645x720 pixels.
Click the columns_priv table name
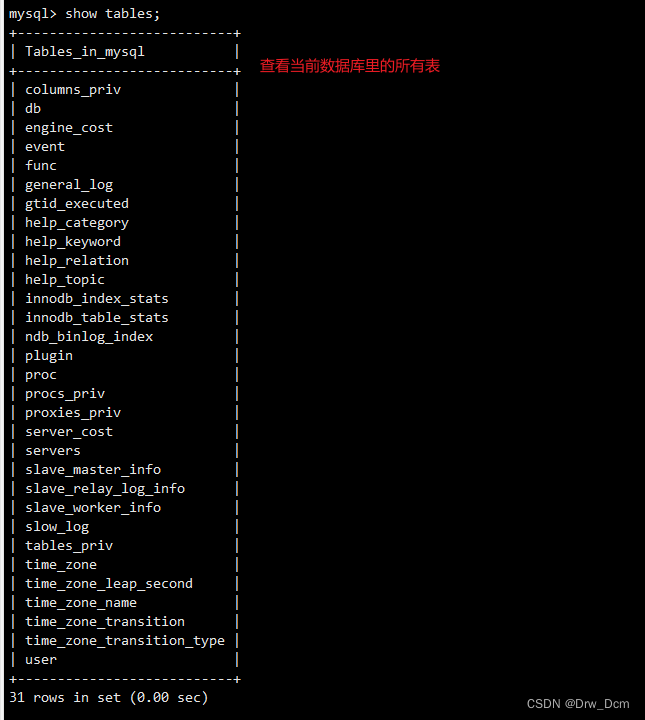(x=73, y=89)
